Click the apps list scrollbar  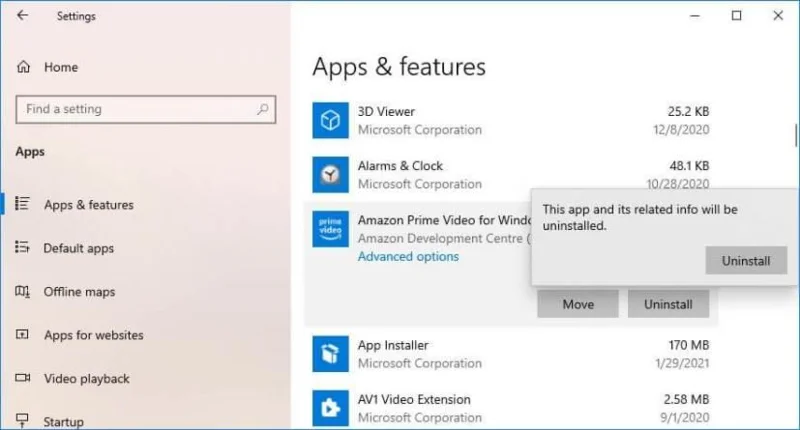[795, 135]
